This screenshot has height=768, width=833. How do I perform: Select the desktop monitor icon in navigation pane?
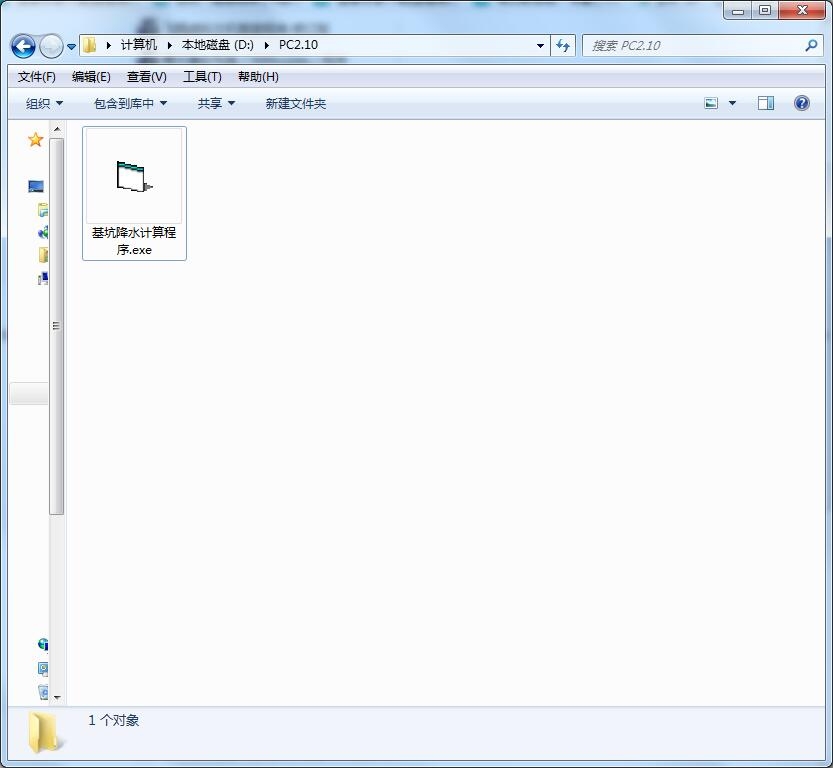click(x=36, y=187)
